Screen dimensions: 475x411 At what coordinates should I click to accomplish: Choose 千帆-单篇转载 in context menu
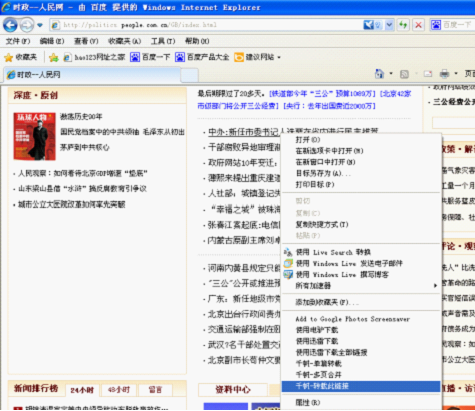click(361, 363)
